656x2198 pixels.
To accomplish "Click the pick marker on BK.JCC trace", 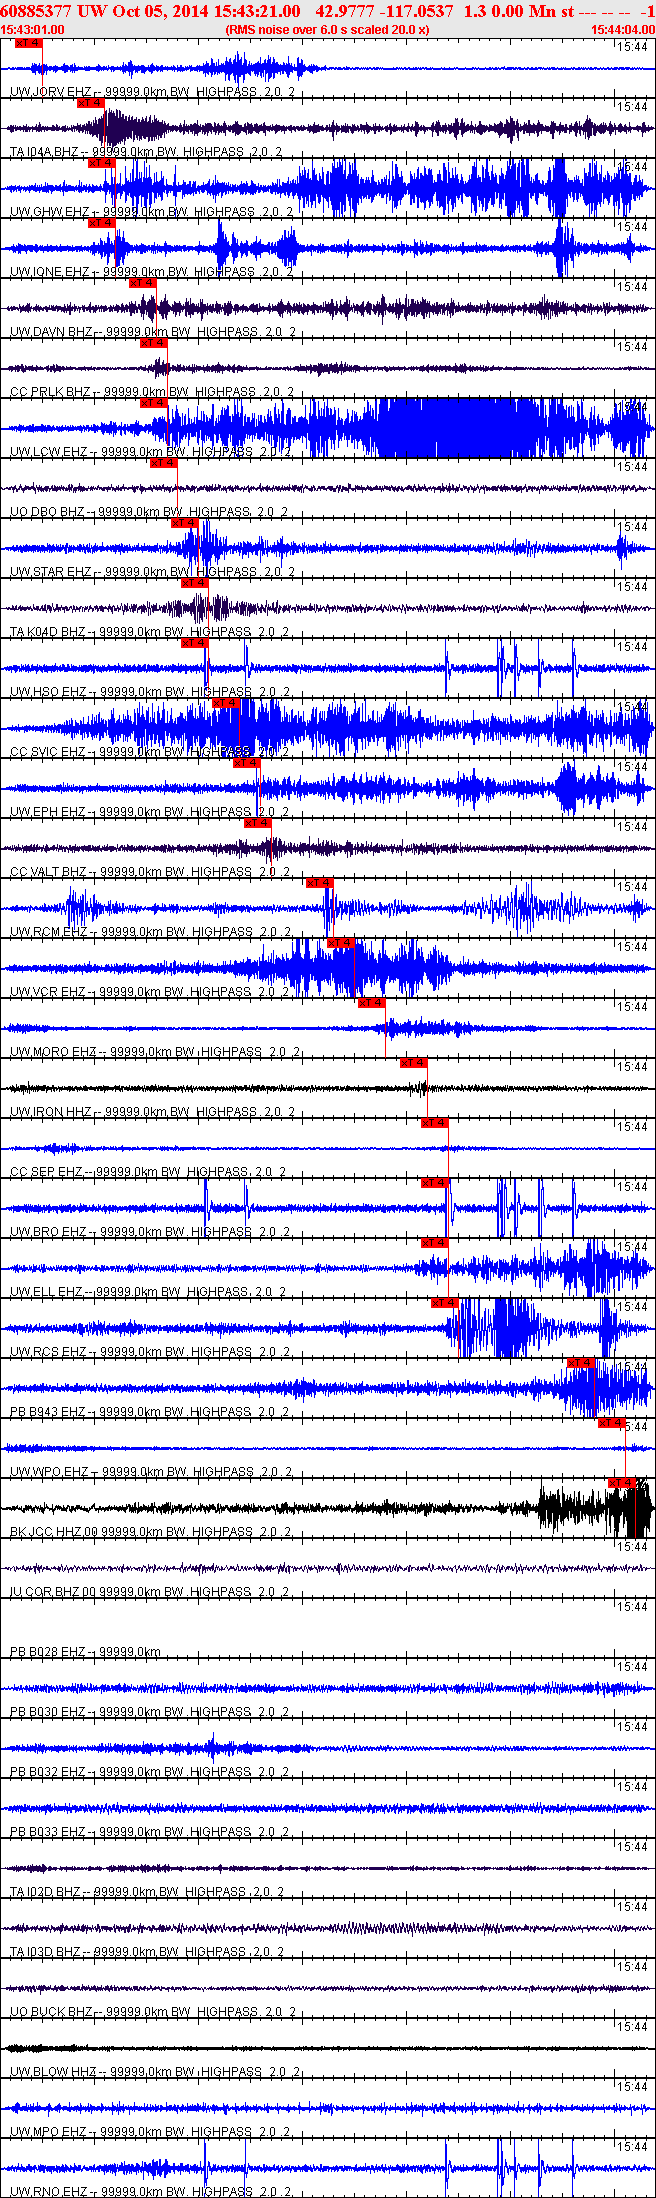I will click(622, 1483).
